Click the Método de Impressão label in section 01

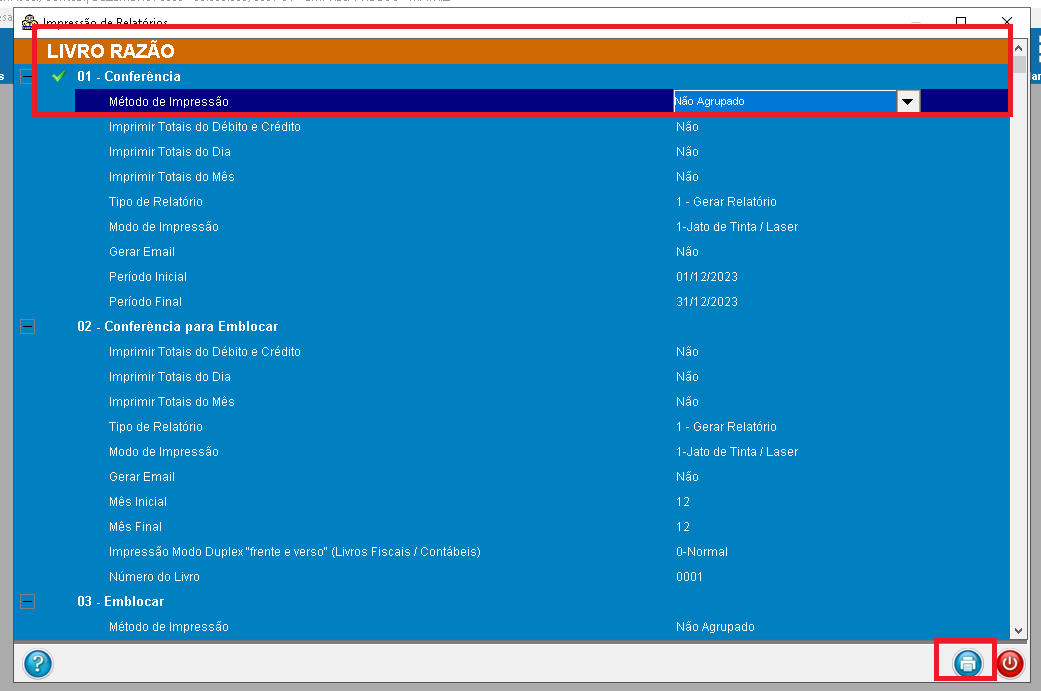pyautogui.click(x=169, y=102)
